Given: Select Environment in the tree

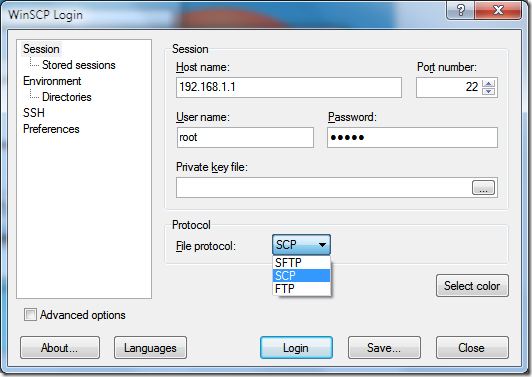Looking at the screenshot, I should [52, 81].
